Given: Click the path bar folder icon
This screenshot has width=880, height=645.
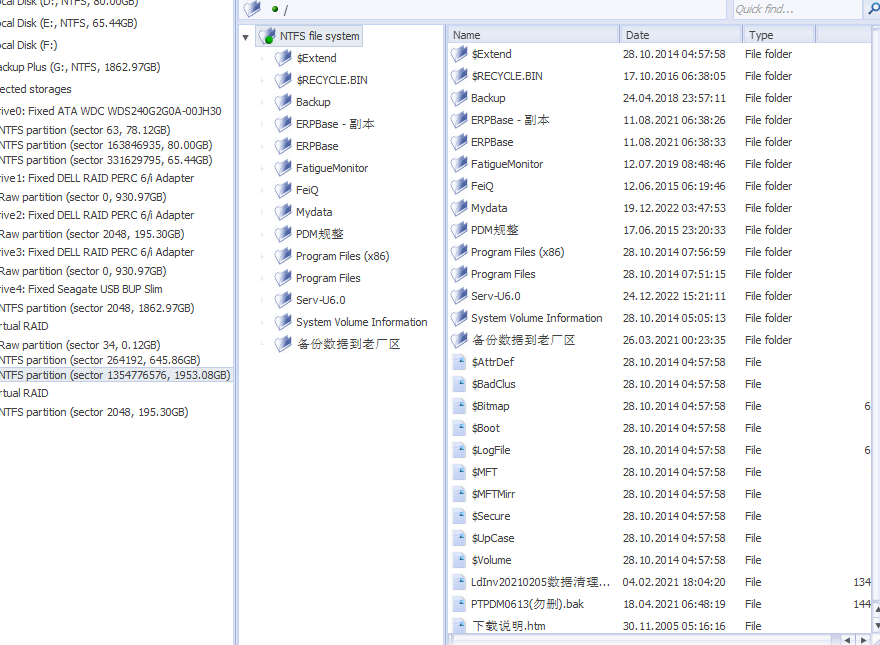Looking at the screenshot, I should click(253, 8).
